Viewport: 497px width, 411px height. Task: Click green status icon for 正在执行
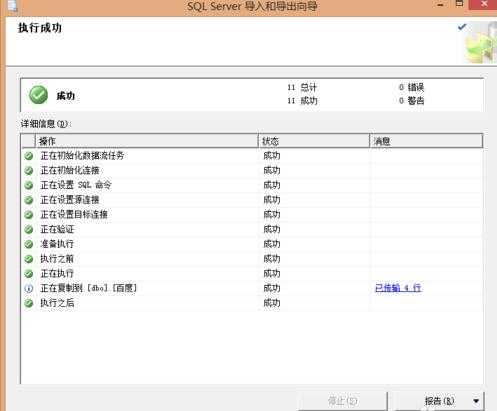point(29,273)
